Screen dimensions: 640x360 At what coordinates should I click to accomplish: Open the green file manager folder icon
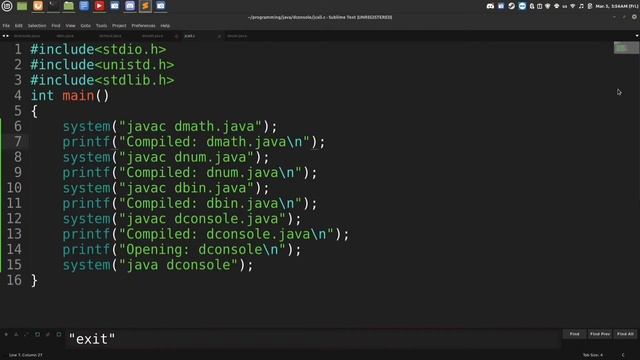point(69,6)
